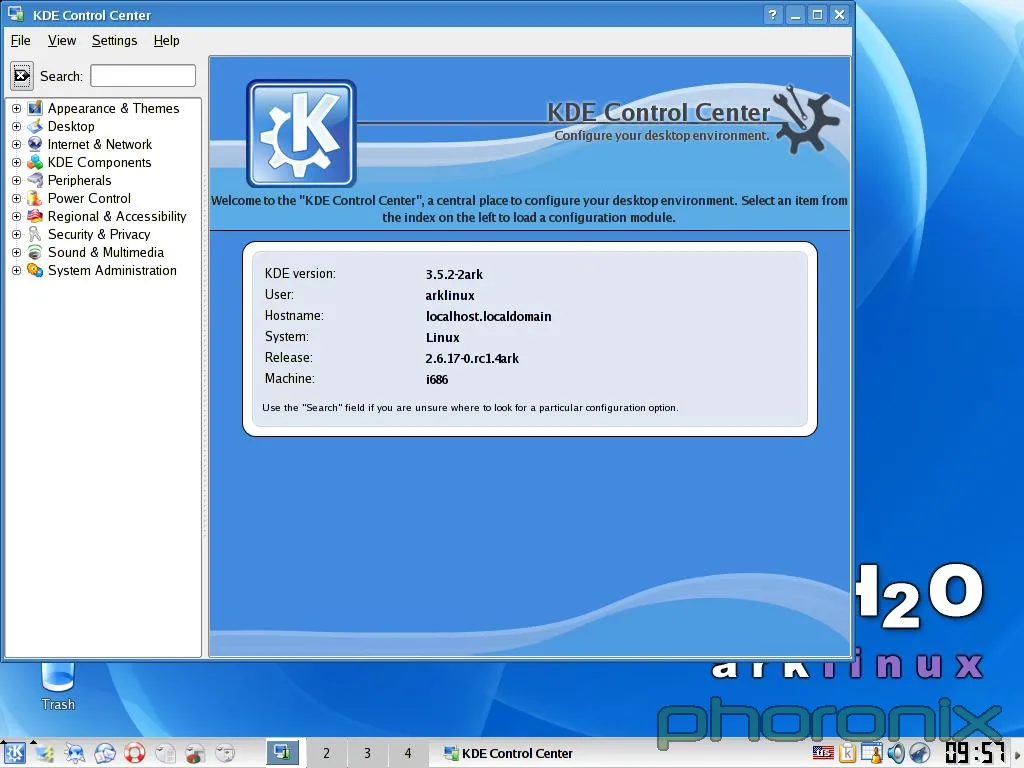
Task: Focus the Search input field
Action: [x=143, y=76]
